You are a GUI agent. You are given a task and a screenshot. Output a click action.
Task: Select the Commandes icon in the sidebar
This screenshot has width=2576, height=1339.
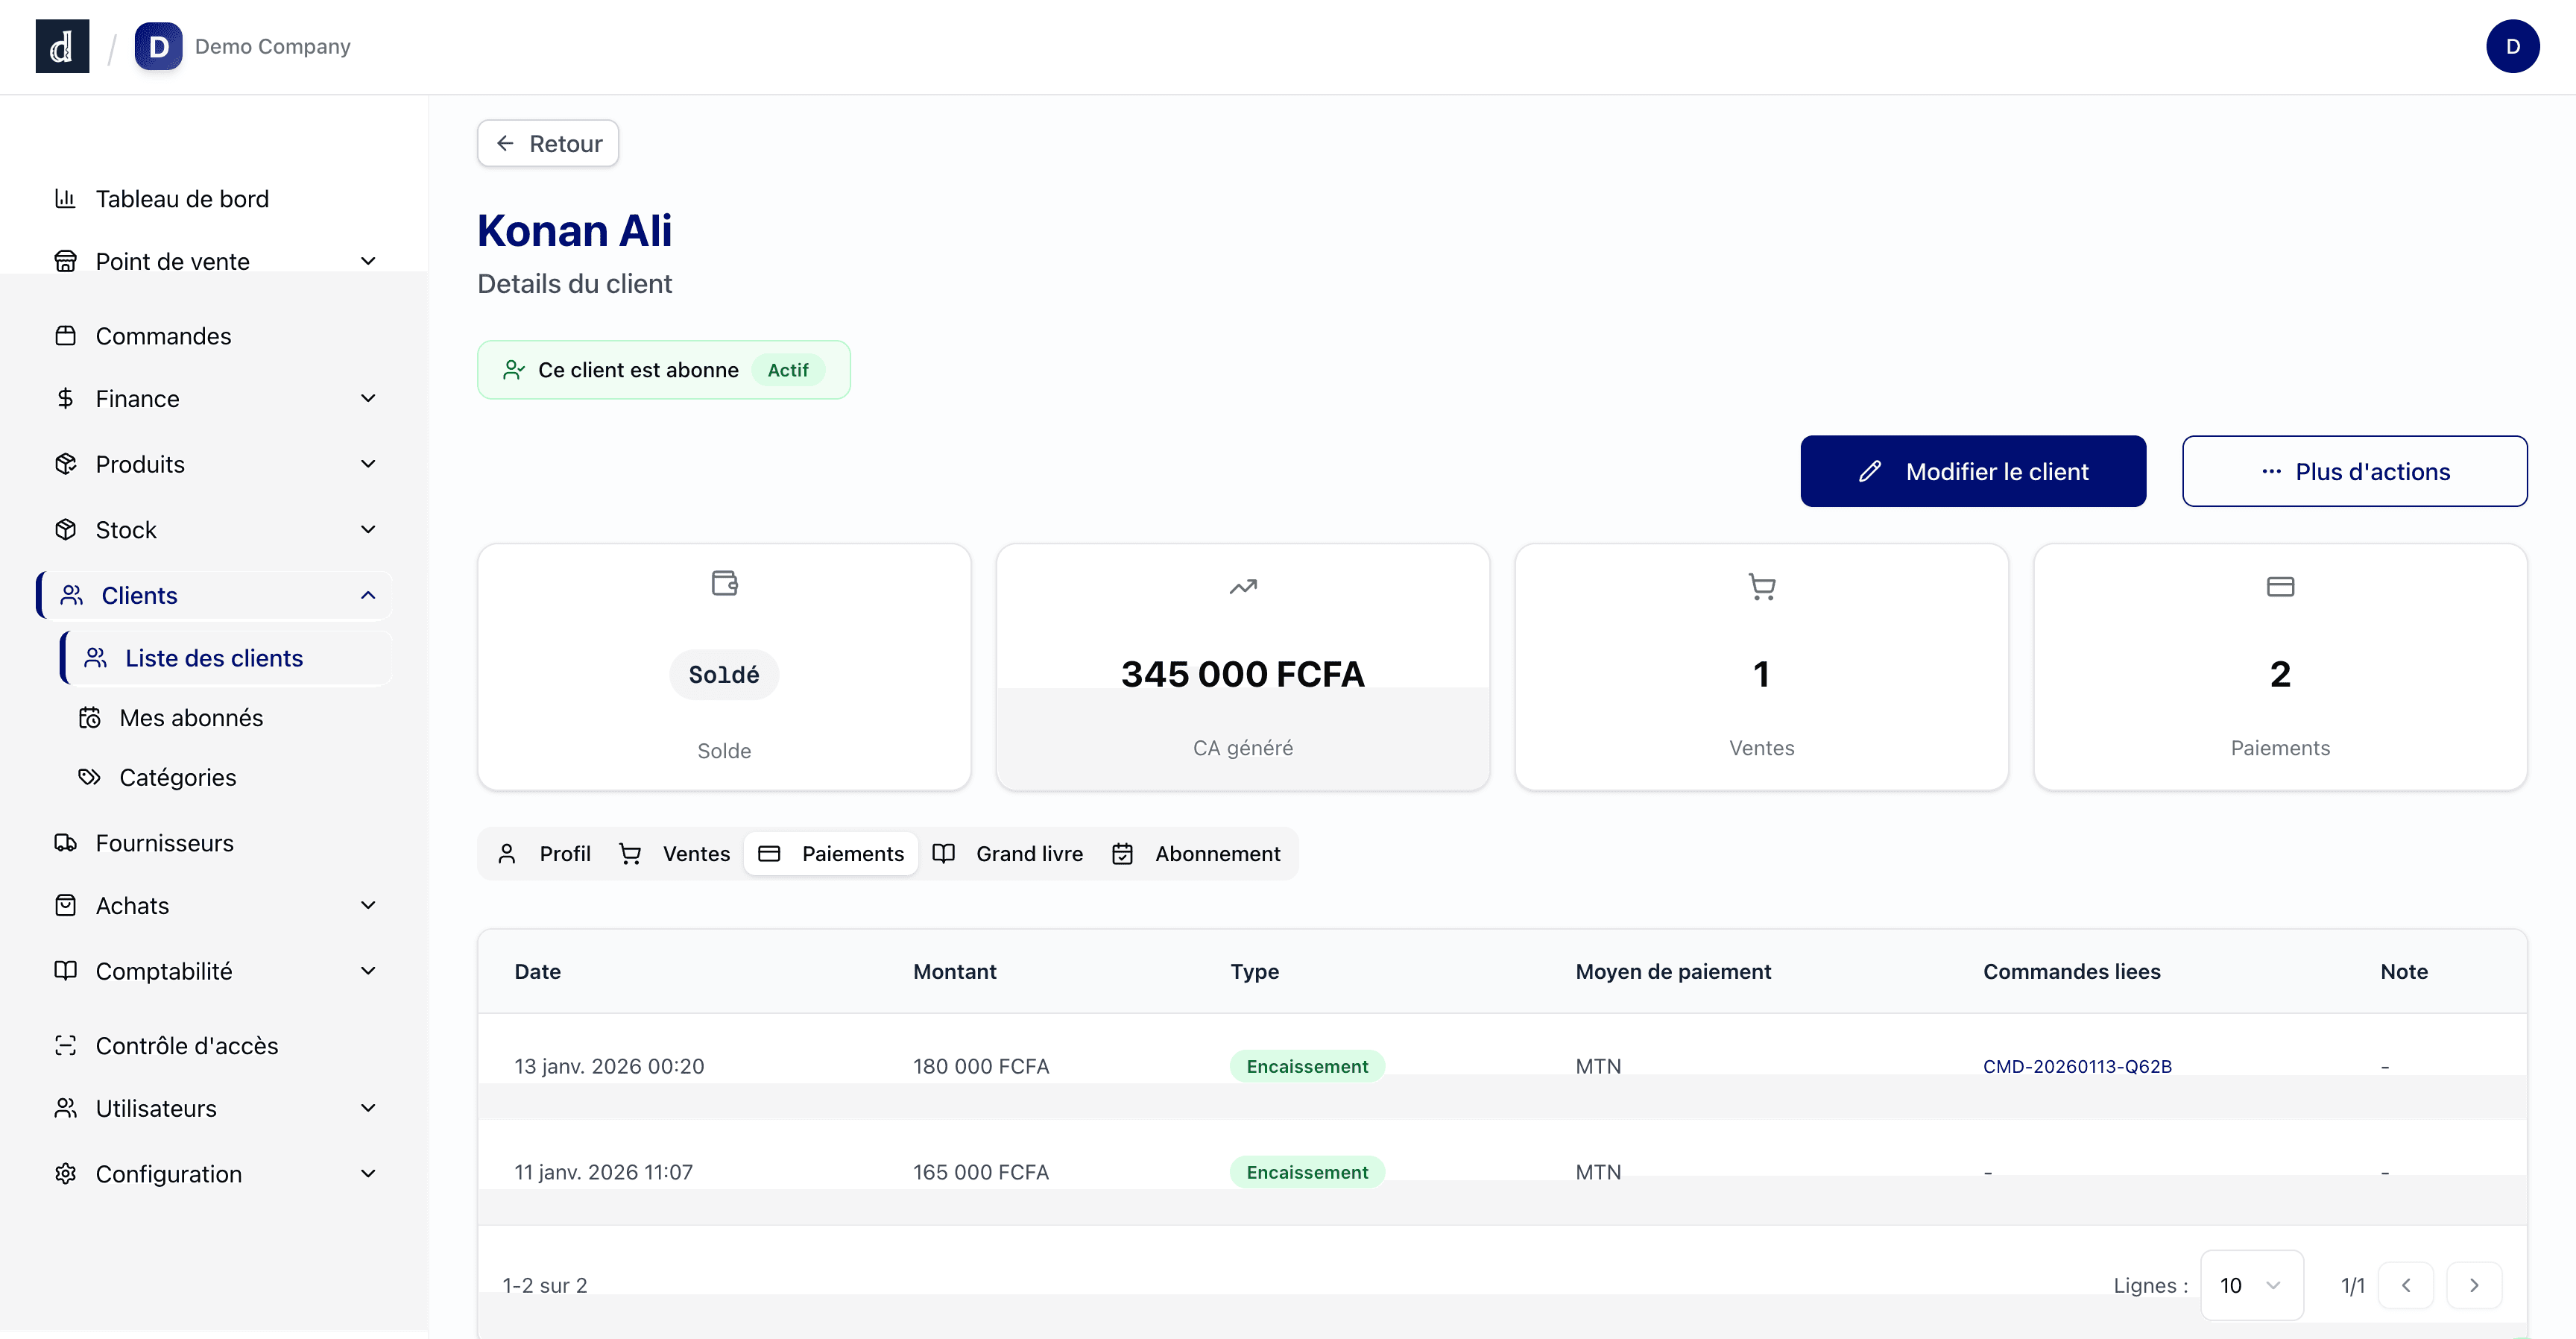(65, 336)
